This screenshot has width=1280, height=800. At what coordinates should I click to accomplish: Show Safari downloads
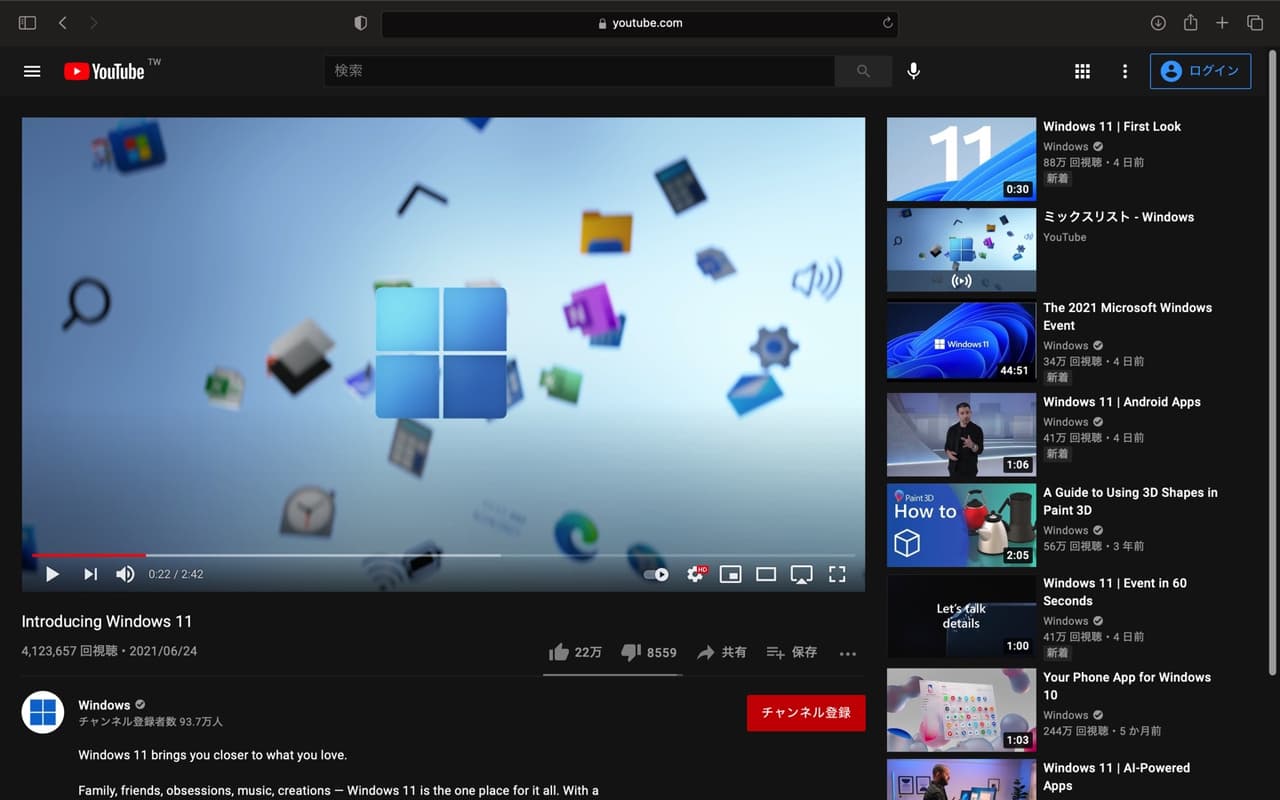[x=1158, y=23]
